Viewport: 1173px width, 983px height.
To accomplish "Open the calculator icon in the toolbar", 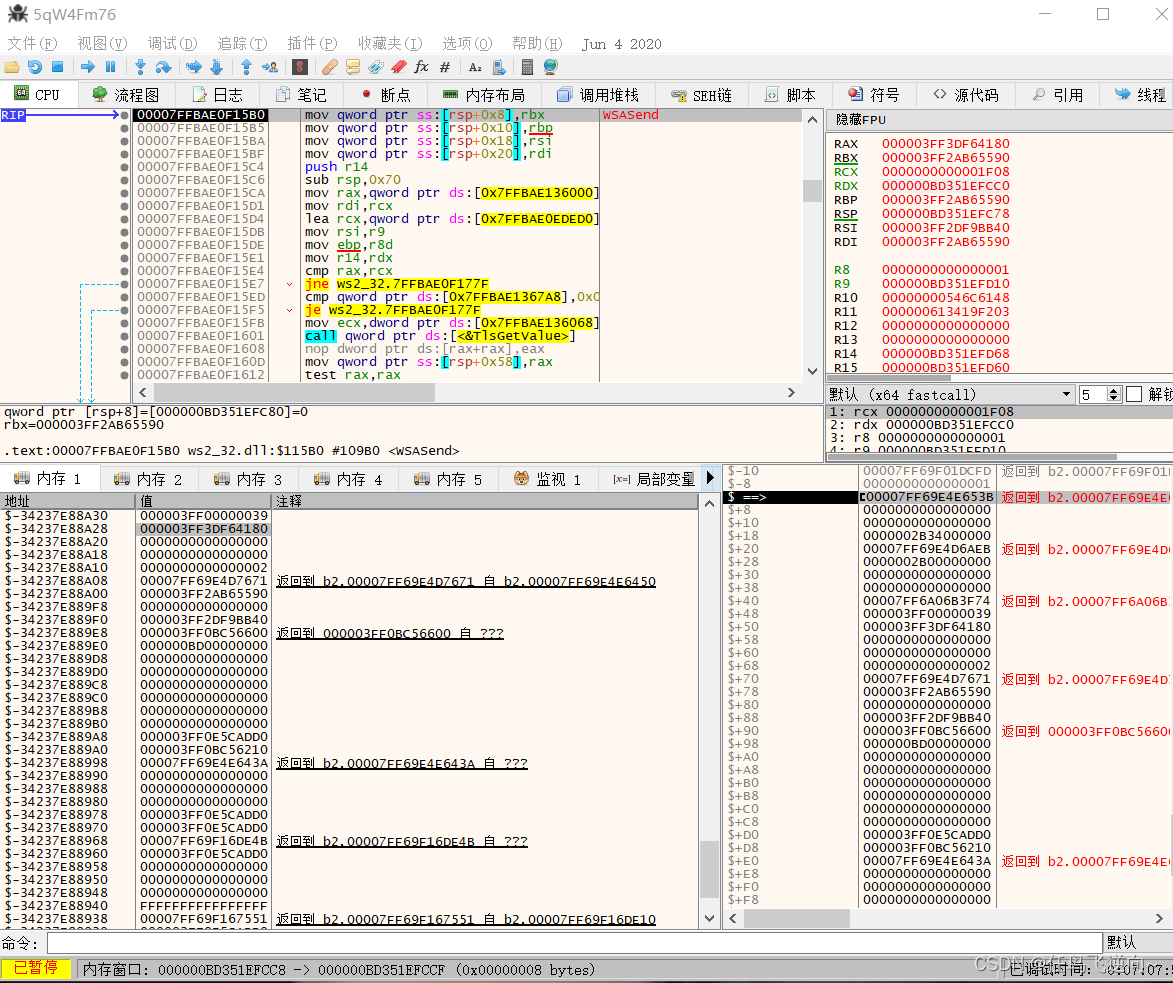I will [527, 67].
